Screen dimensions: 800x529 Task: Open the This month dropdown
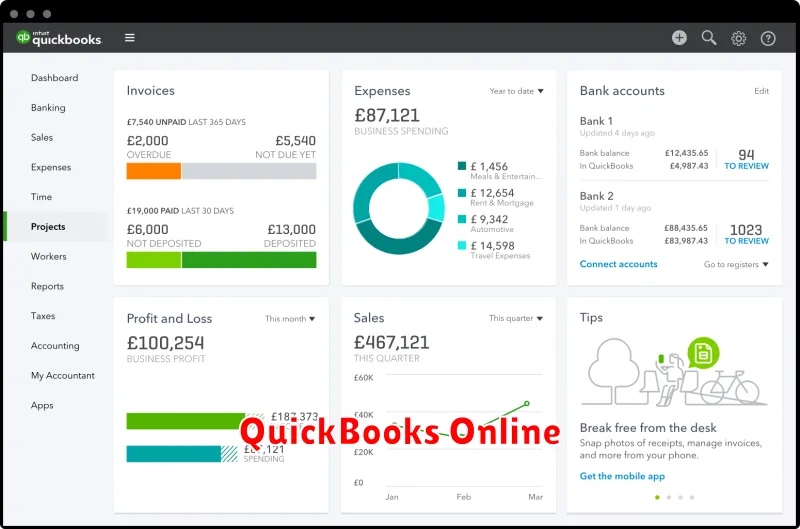[x=290, y=319]
